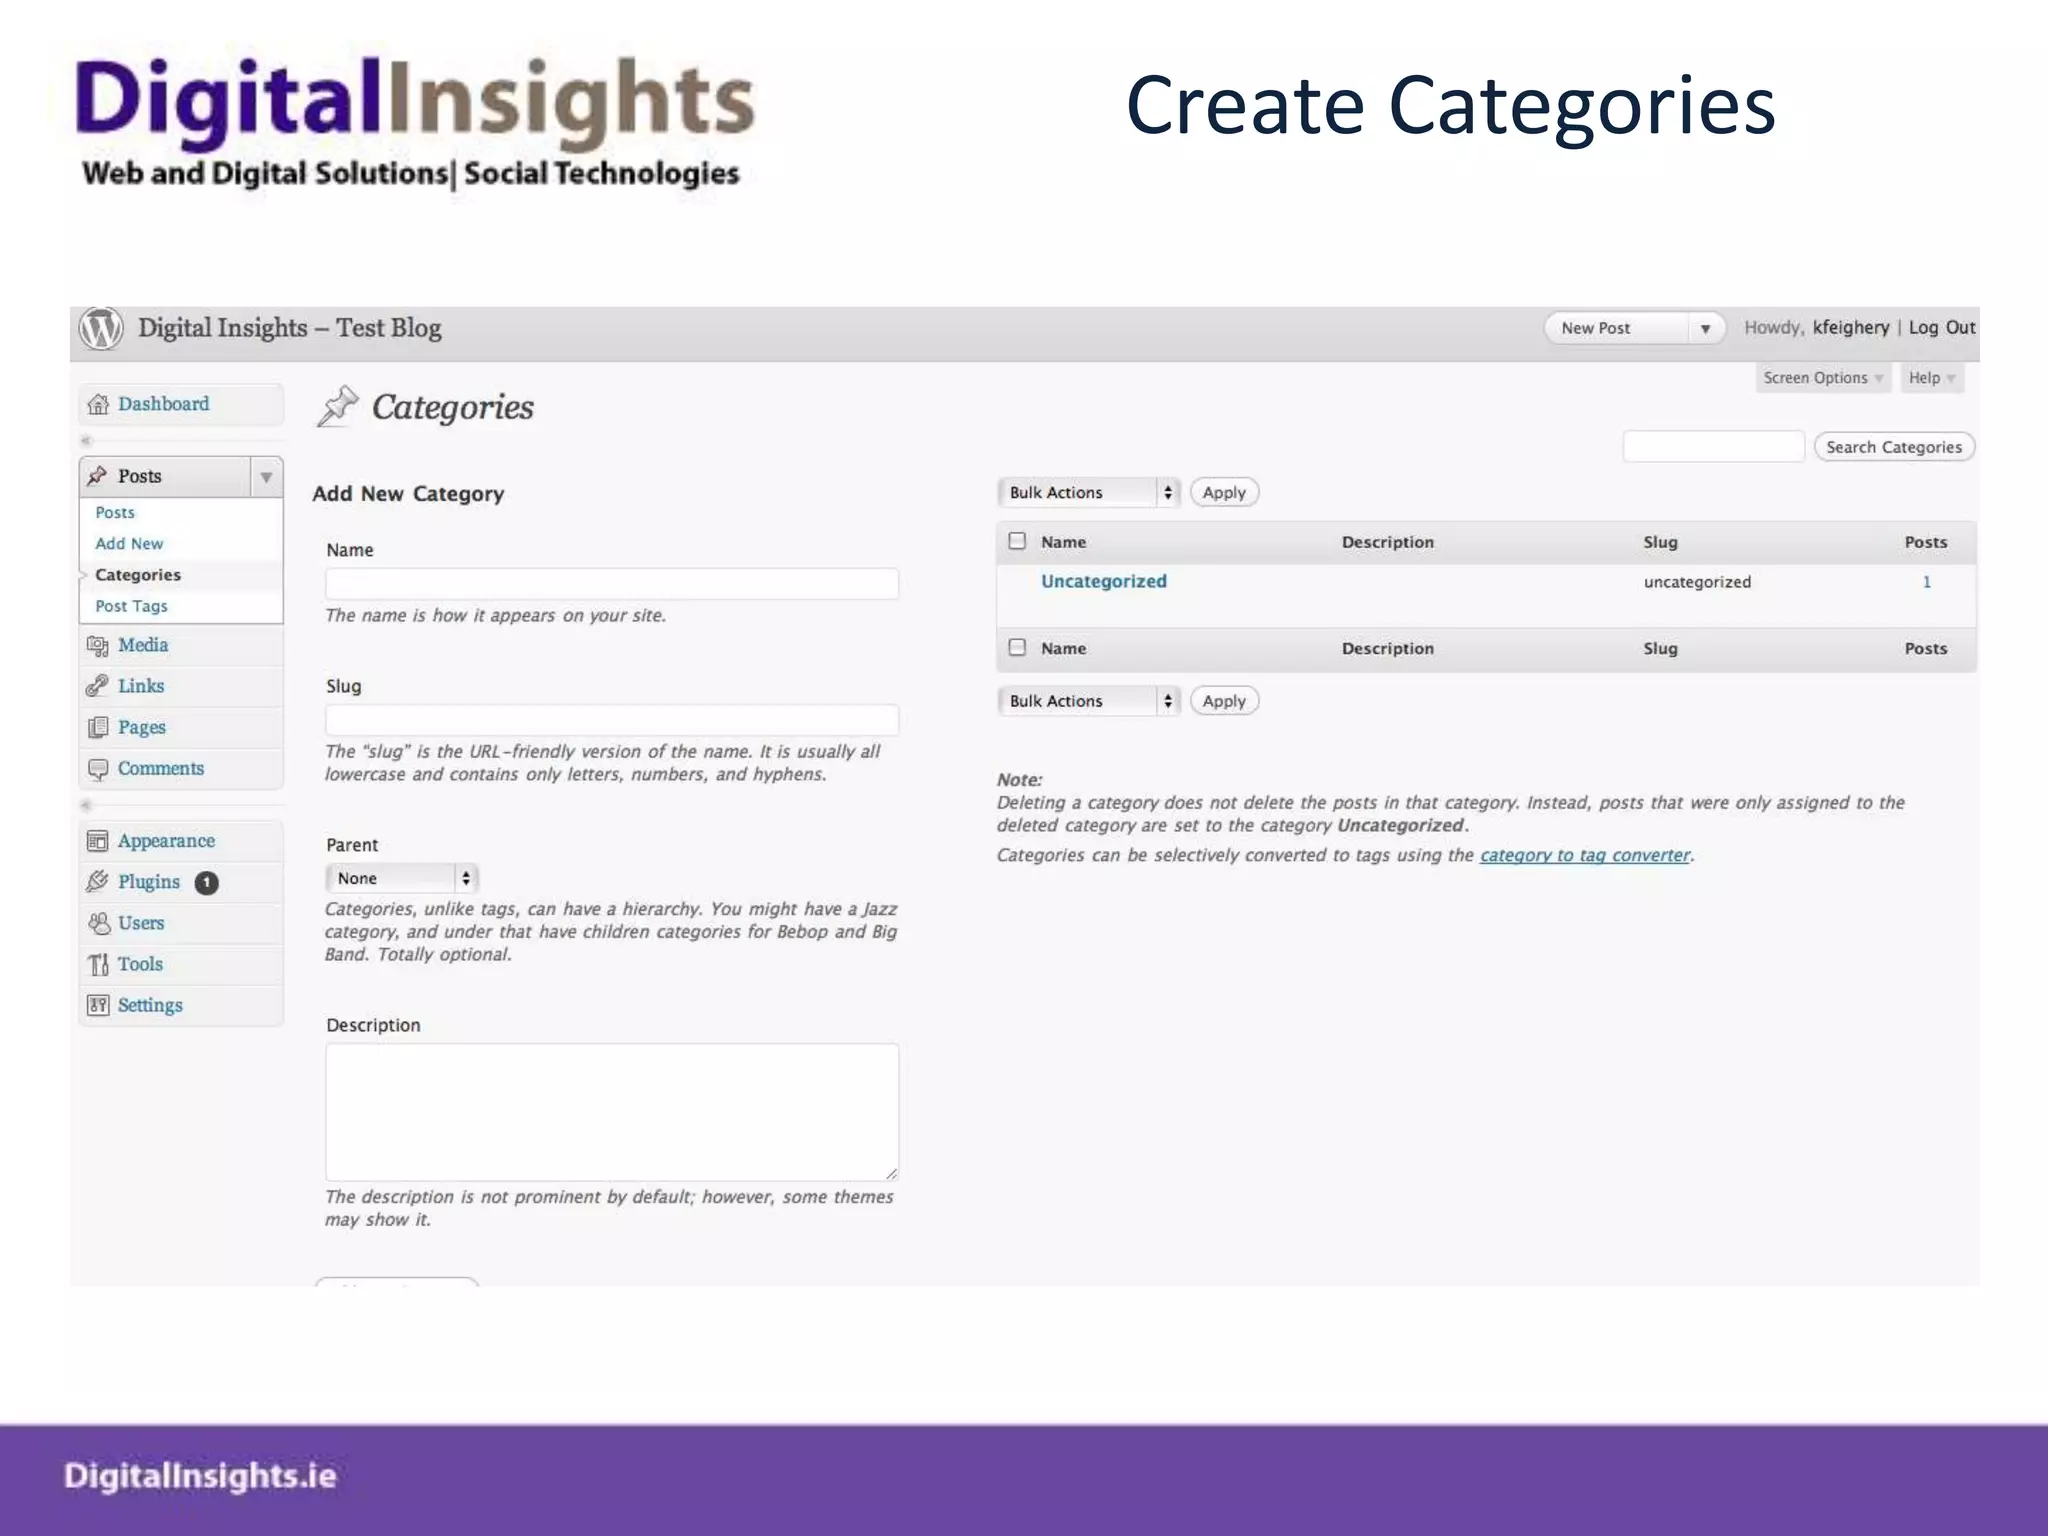Open the top Bulk Actions dropdown
This screenshot has height=1536, width=2048.
[1088, 492]
